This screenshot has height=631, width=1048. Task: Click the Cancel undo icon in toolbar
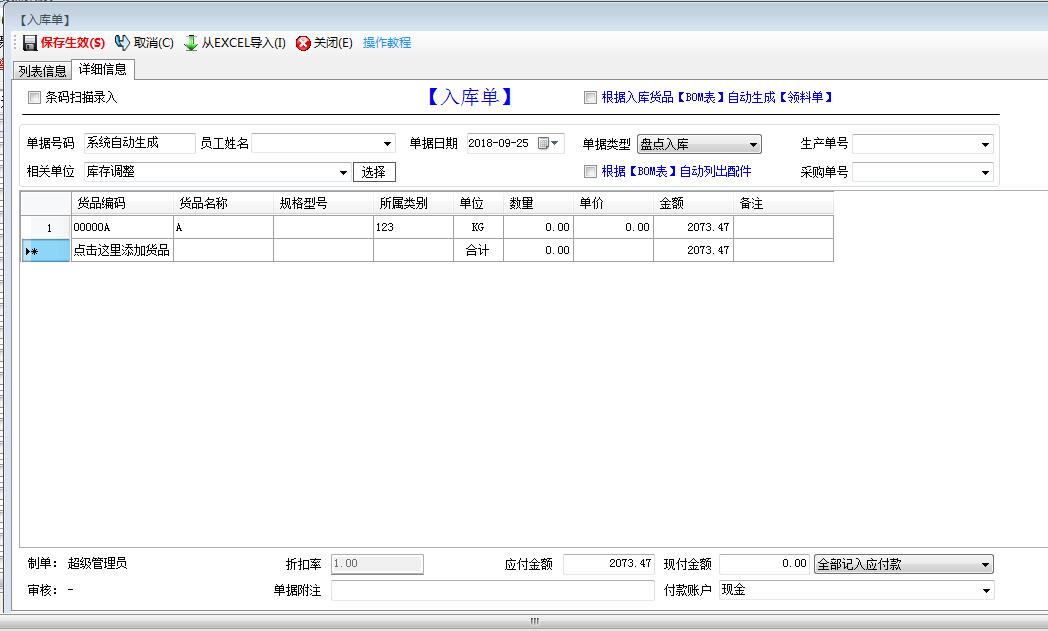122,43
